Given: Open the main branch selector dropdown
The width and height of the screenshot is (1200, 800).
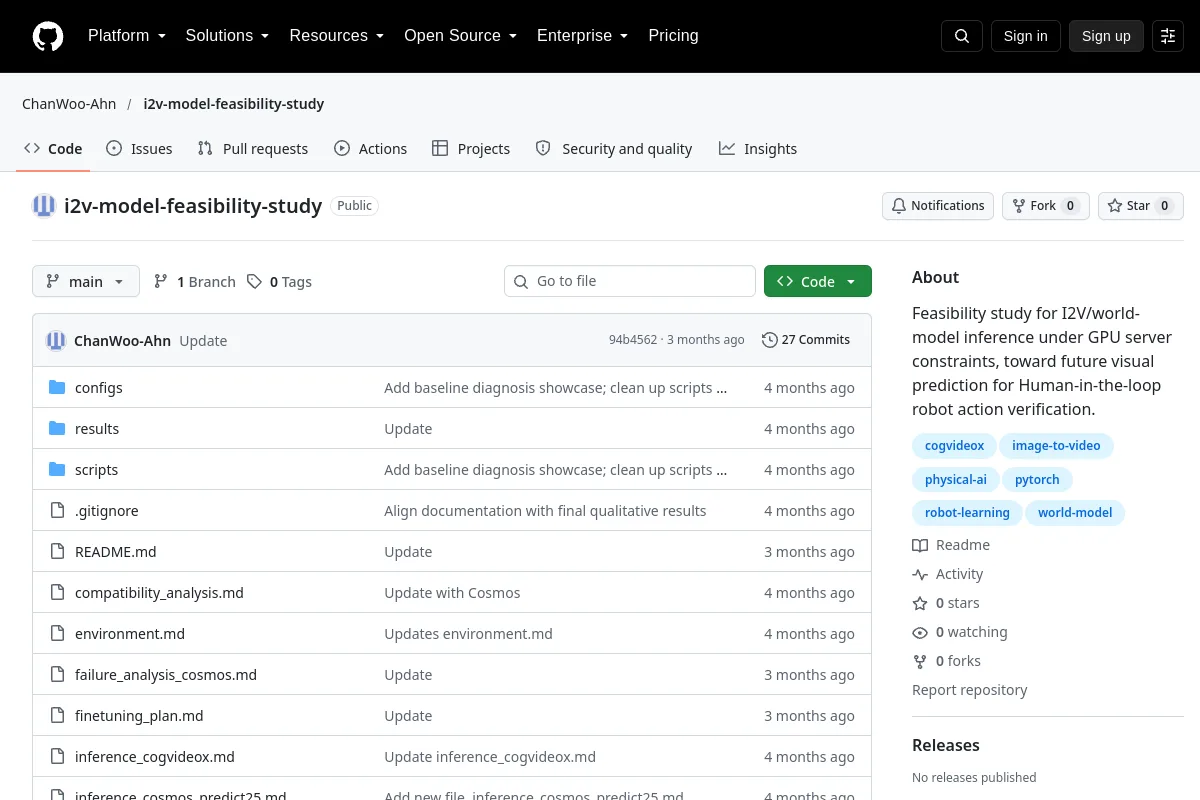Looking at the screenshot, I should click(86, 282).
